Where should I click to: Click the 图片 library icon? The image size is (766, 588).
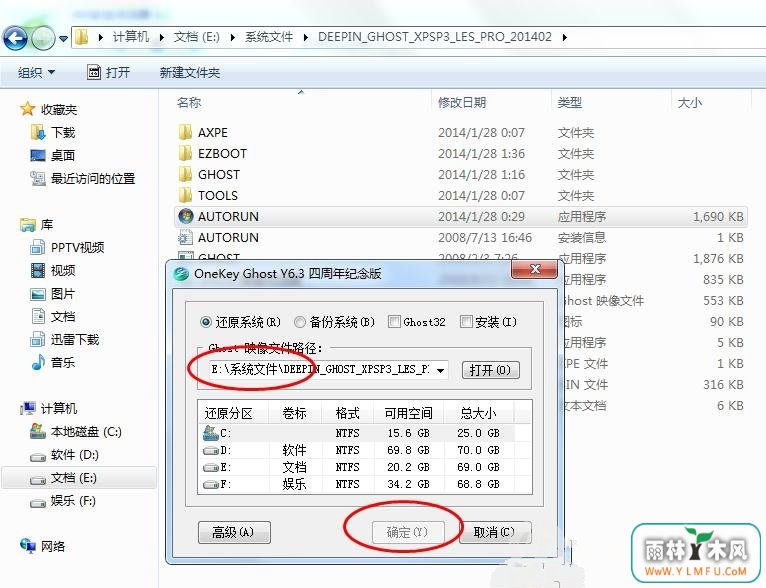pos(38,294)
